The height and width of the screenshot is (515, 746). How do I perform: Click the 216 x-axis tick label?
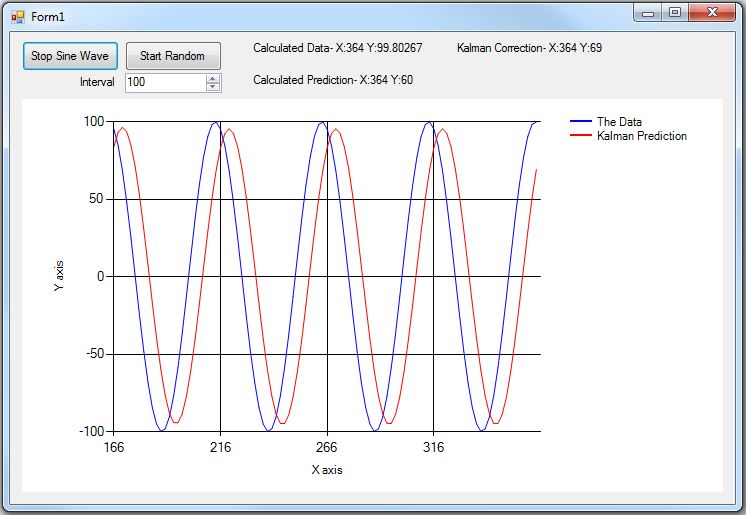220,447
